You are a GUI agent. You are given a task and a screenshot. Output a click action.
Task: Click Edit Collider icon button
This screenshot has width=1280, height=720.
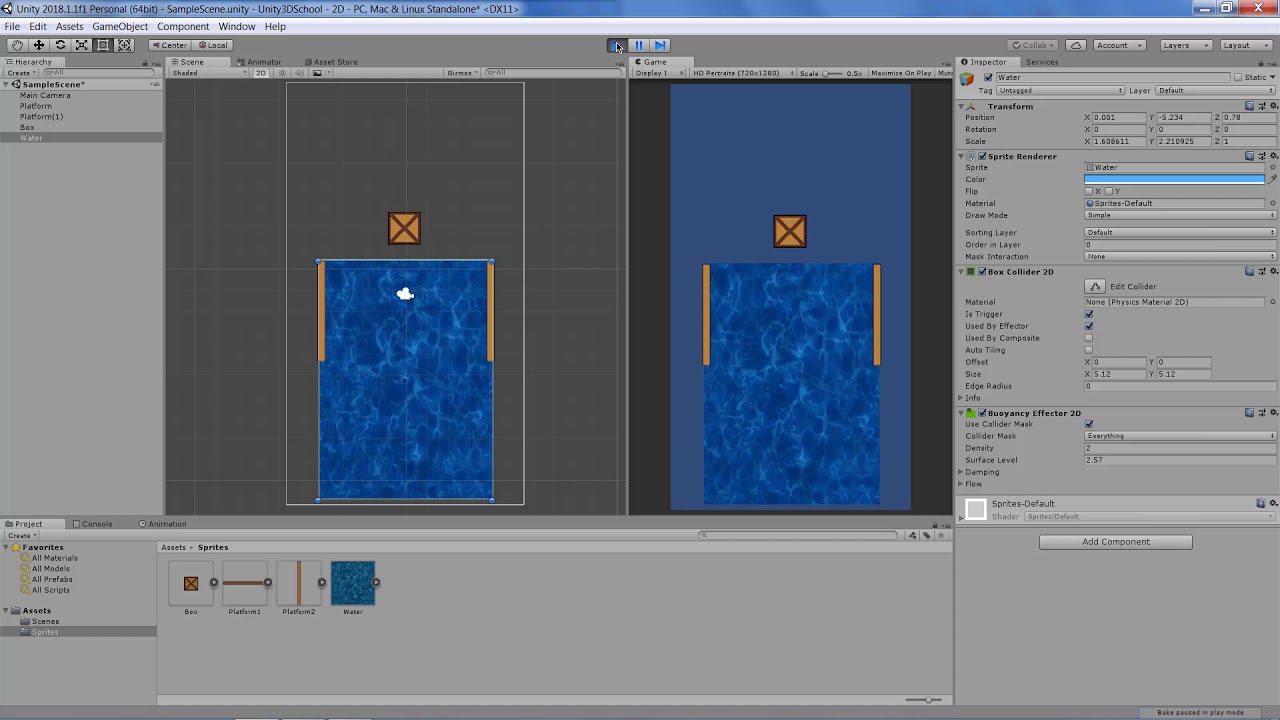pos(1095,287)
